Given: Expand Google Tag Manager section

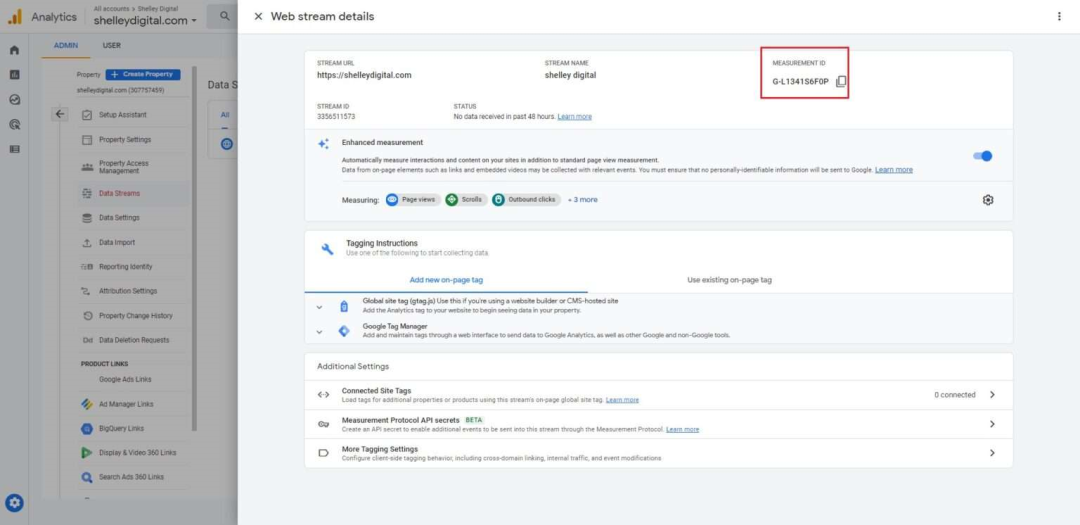Looking at the screenshot, I should (319, 331).
